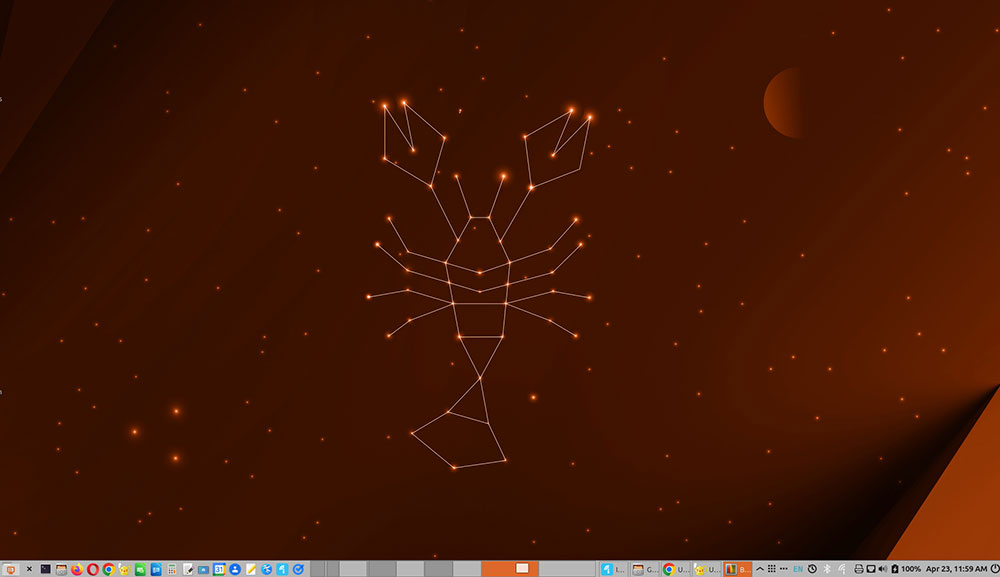Open the blue contacts app
The width and height of the screenshot is (1000, 577).
pyautogui.click(x=234, y=568)
